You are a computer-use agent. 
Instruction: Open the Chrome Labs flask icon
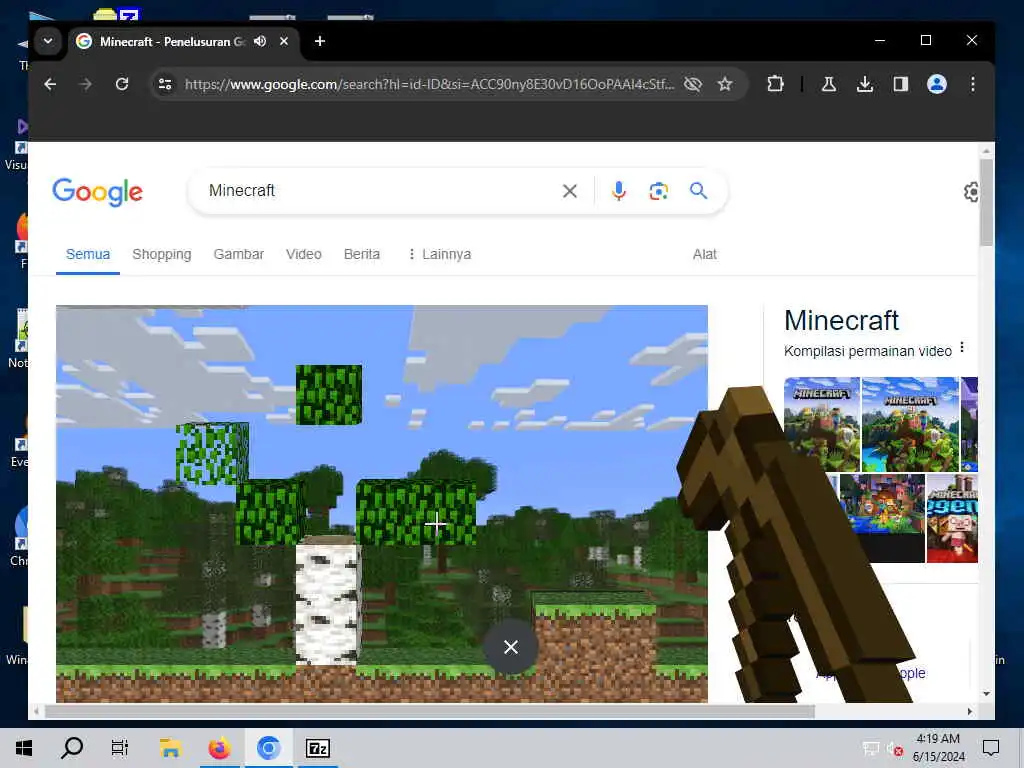pyautogui.click(x=829, y=84)
